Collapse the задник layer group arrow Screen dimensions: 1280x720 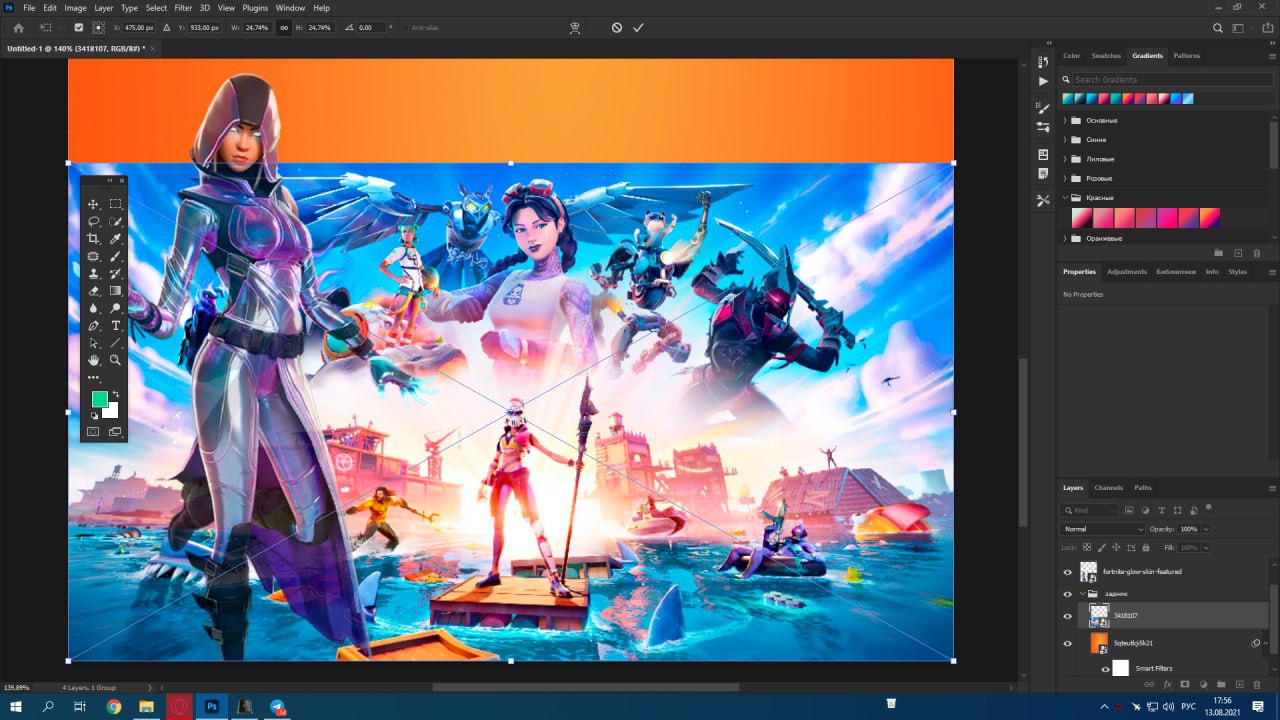(x=1083, y=594)
